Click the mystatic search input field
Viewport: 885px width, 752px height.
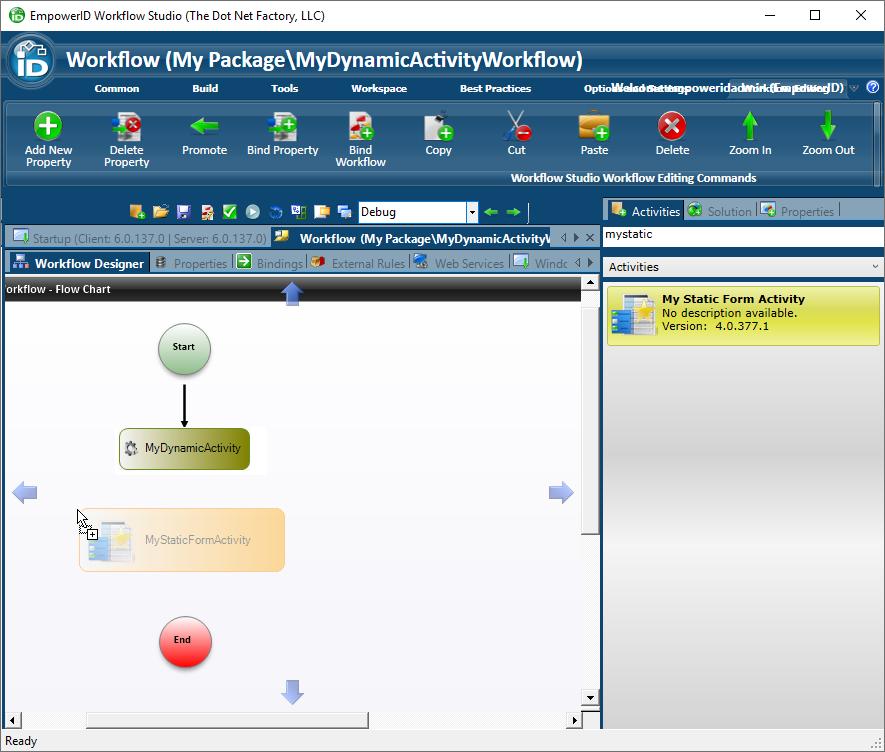742,237
